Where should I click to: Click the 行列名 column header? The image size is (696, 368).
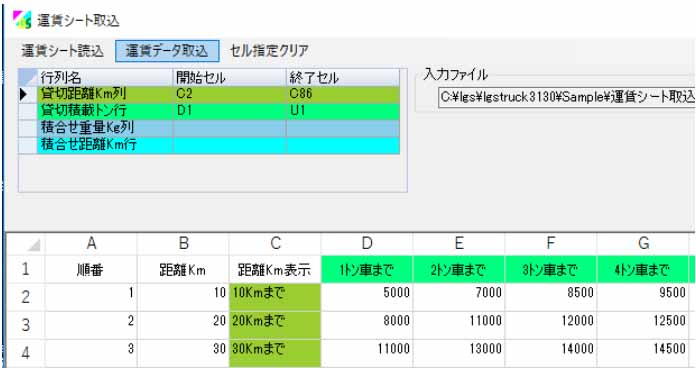point(105,78)
